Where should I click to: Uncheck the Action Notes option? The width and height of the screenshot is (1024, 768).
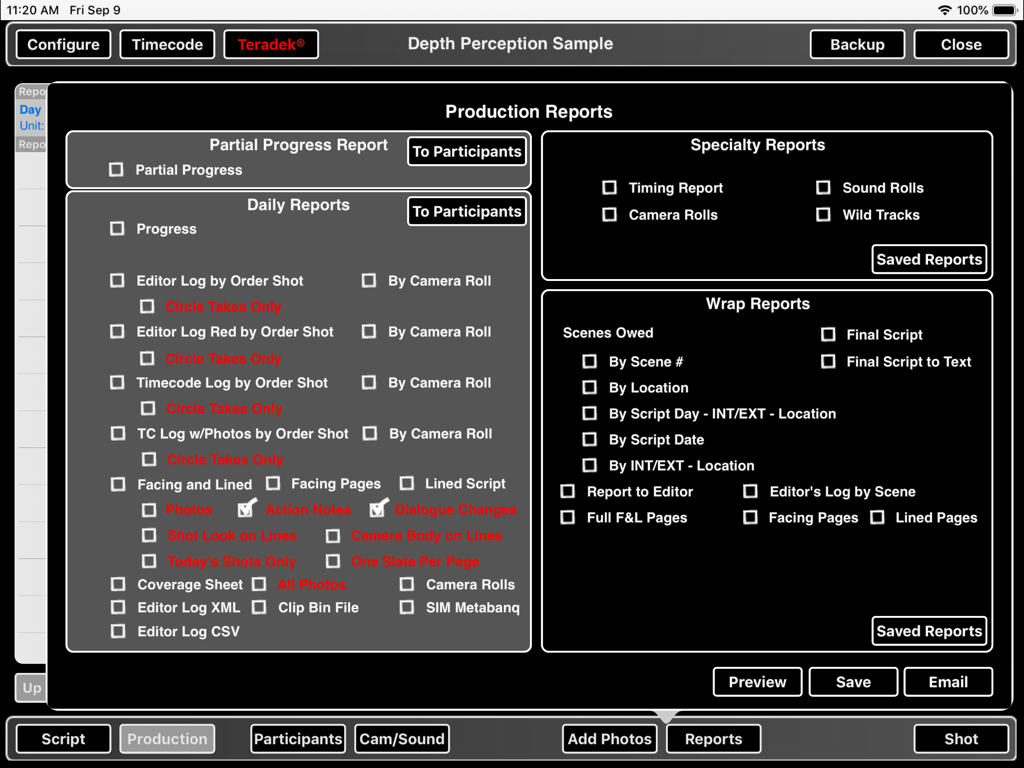tap(247, 510)
